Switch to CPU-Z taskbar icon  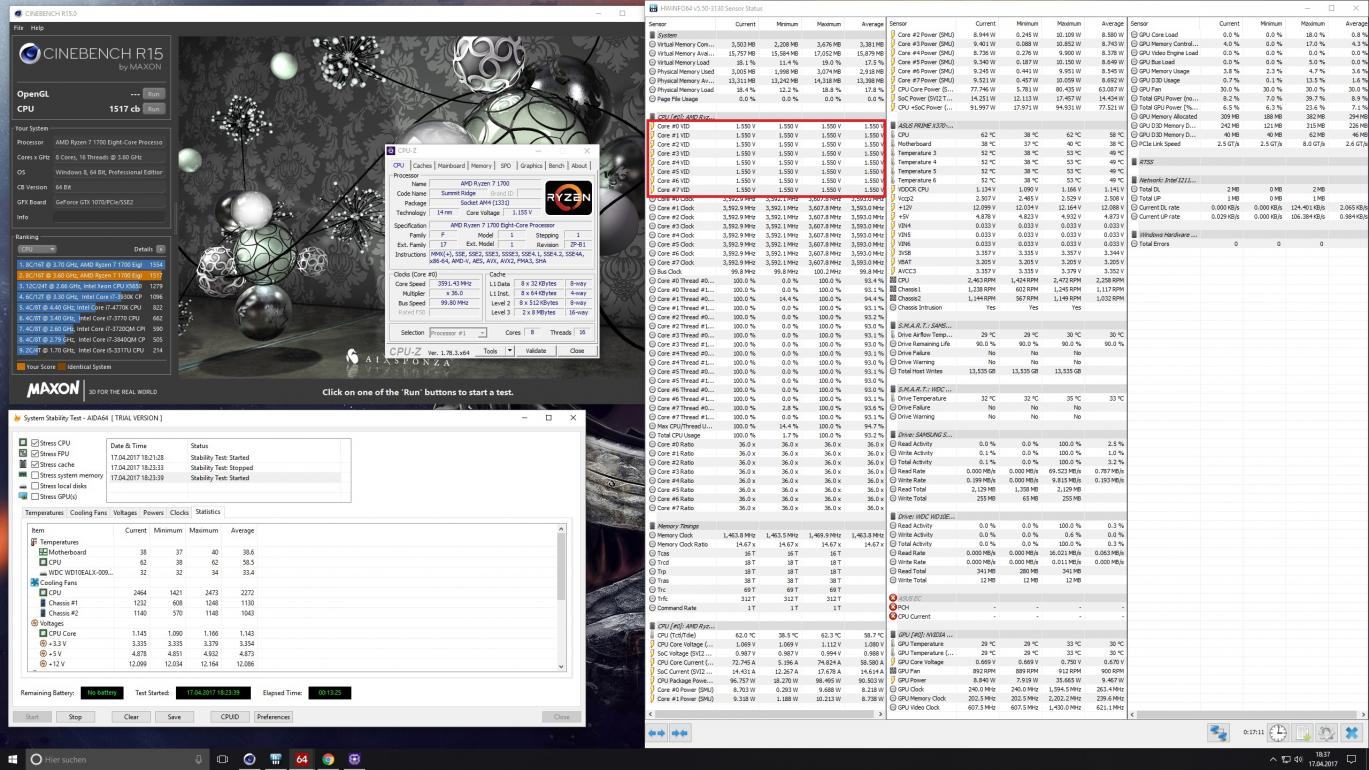tap(354, 759)
